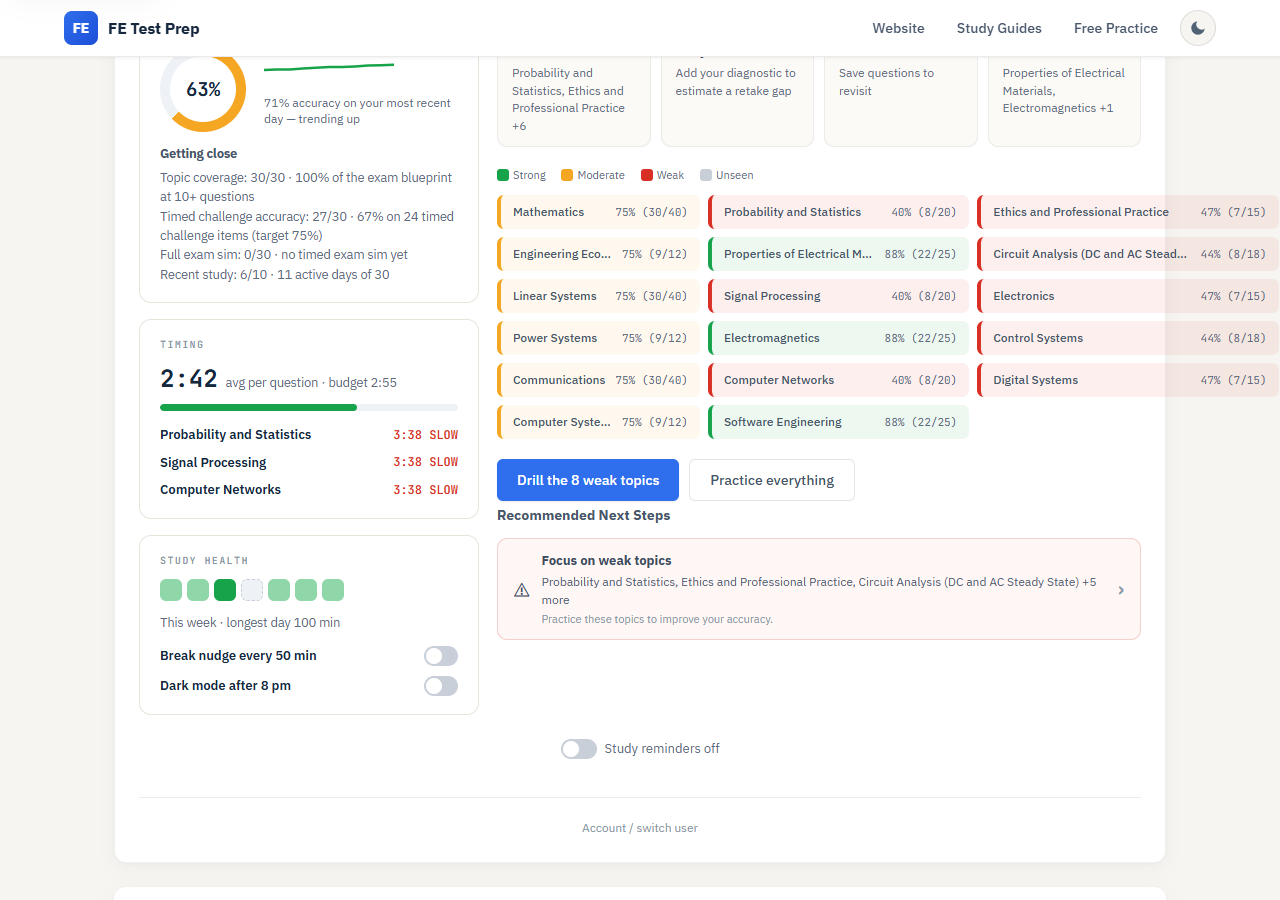This screenshot has height=900, width=1280.
Task: Click the Strong legend swatch
Action: (503, 175)
